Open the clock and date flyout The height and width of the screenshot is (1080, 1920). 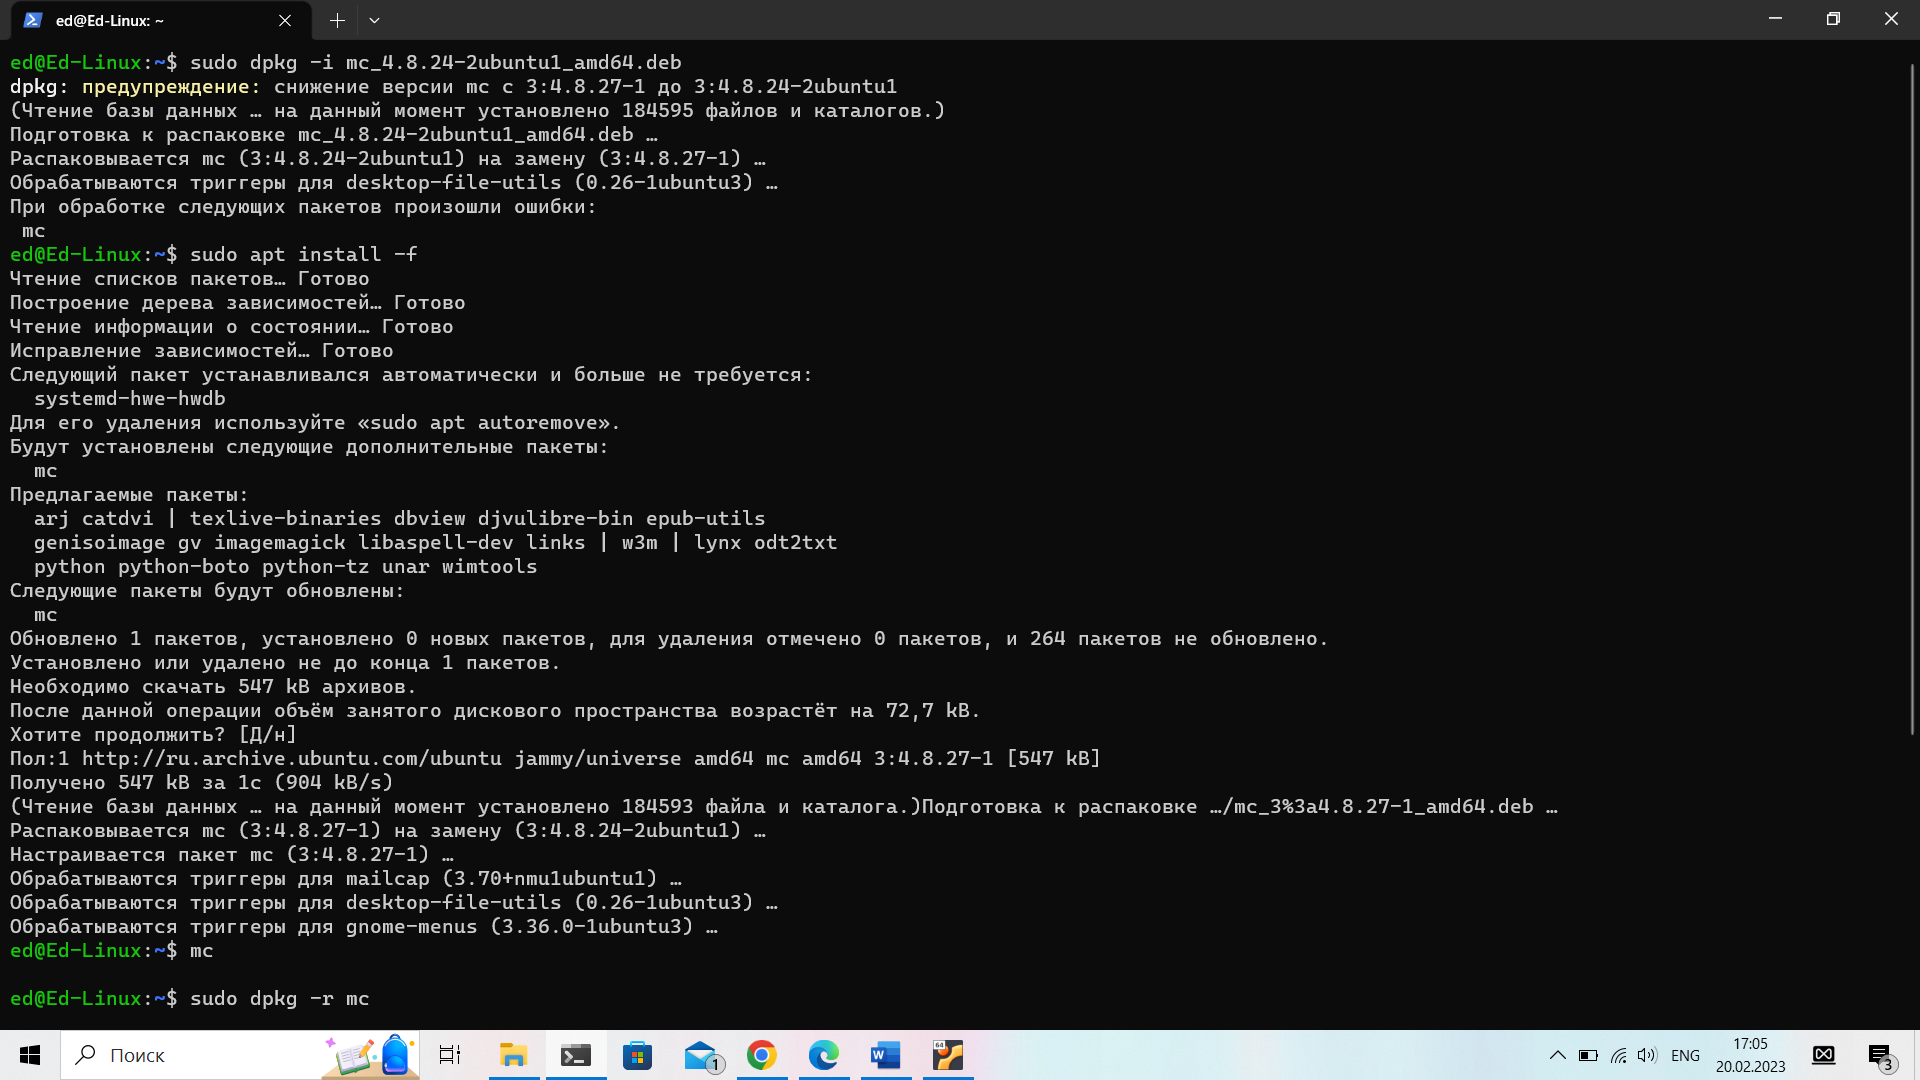[x=1750, y=1055]
